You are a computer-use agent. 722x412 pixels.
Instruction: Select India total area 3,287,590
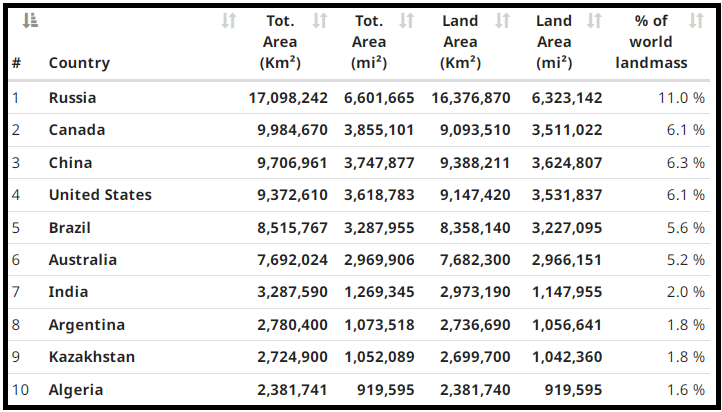pos(292,292)
